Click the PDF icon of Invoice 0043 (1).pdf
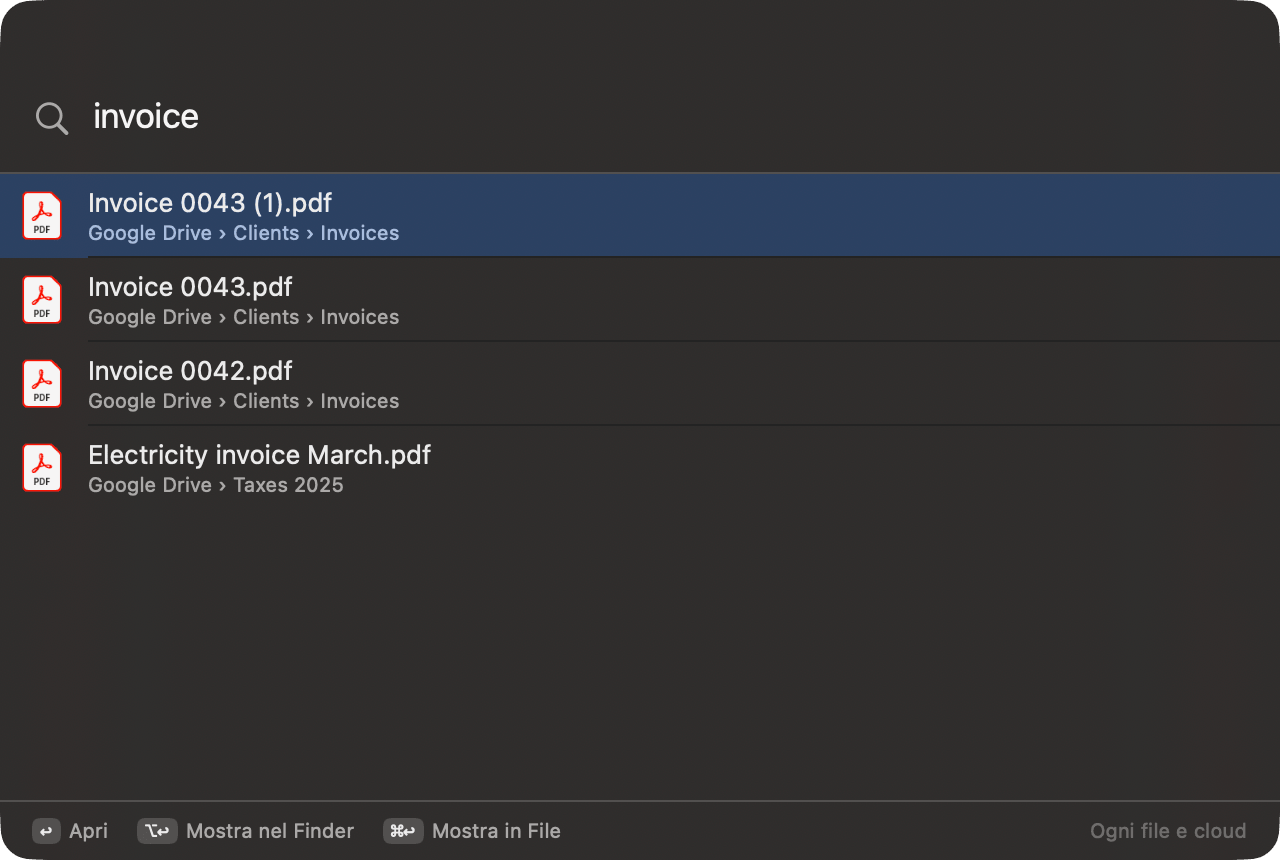The image size is (1280, 860). point(42,216)
